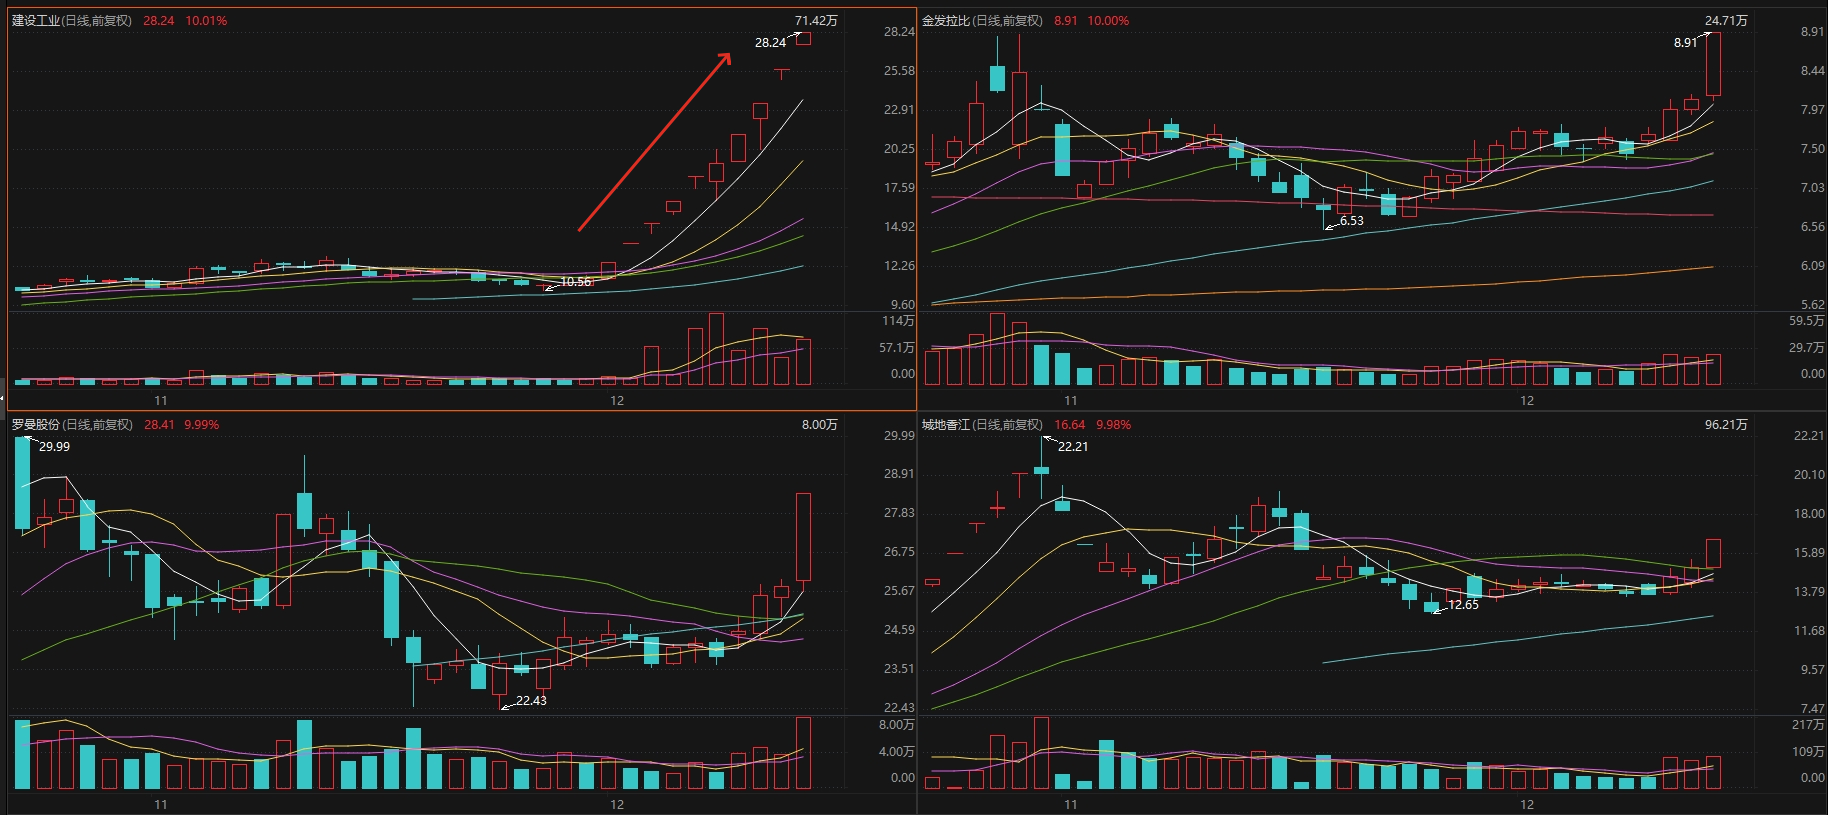
Task: Click the 24.59 price axis label
Action: tap(899, 629)
